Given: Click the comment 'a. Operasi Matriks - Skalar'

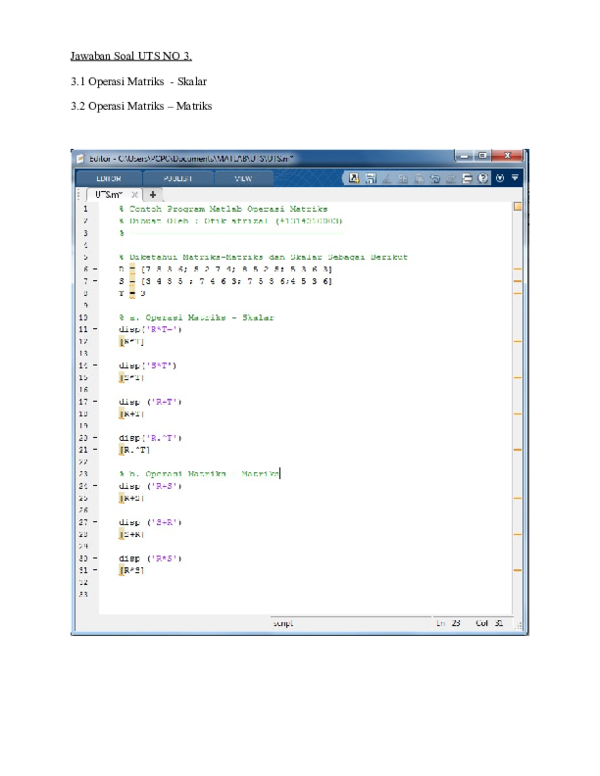Looking at the screenshot, I should point(197,317).
